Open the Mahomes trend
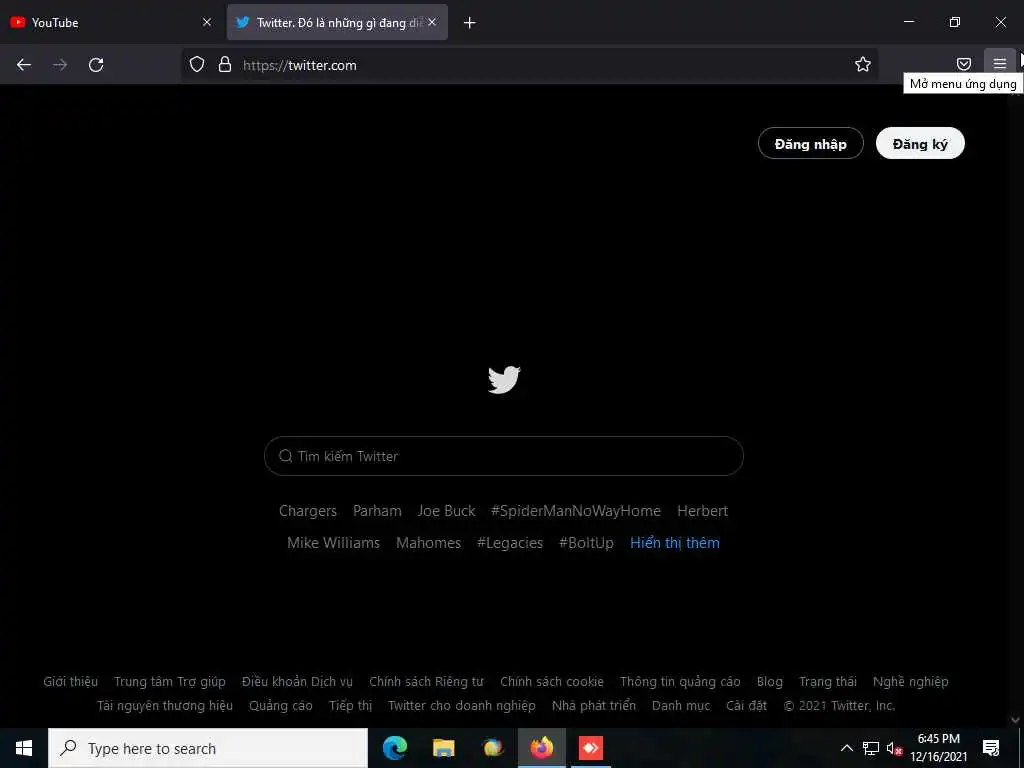Image resolution: width=1024 pixels, height=768 pixels. point(428,543)
